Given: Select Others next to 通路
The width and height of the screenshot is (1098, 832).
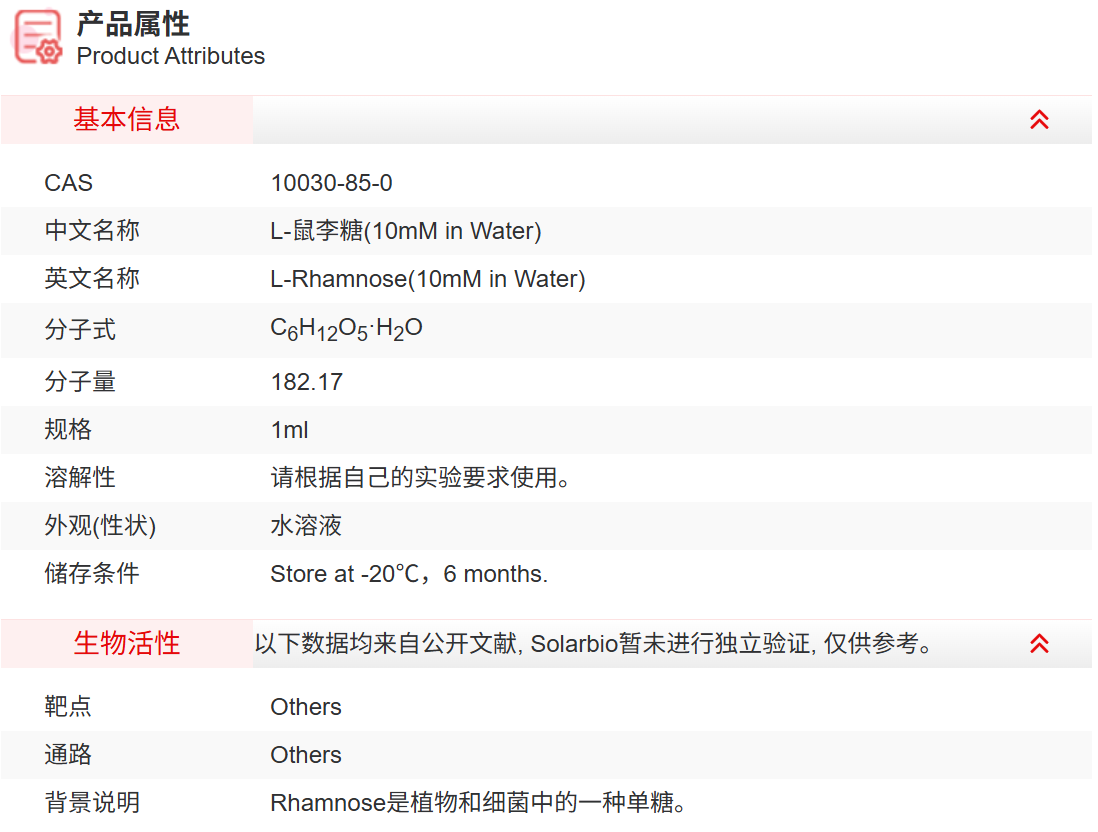Looking at the screenshot, I should coord(306,755).
